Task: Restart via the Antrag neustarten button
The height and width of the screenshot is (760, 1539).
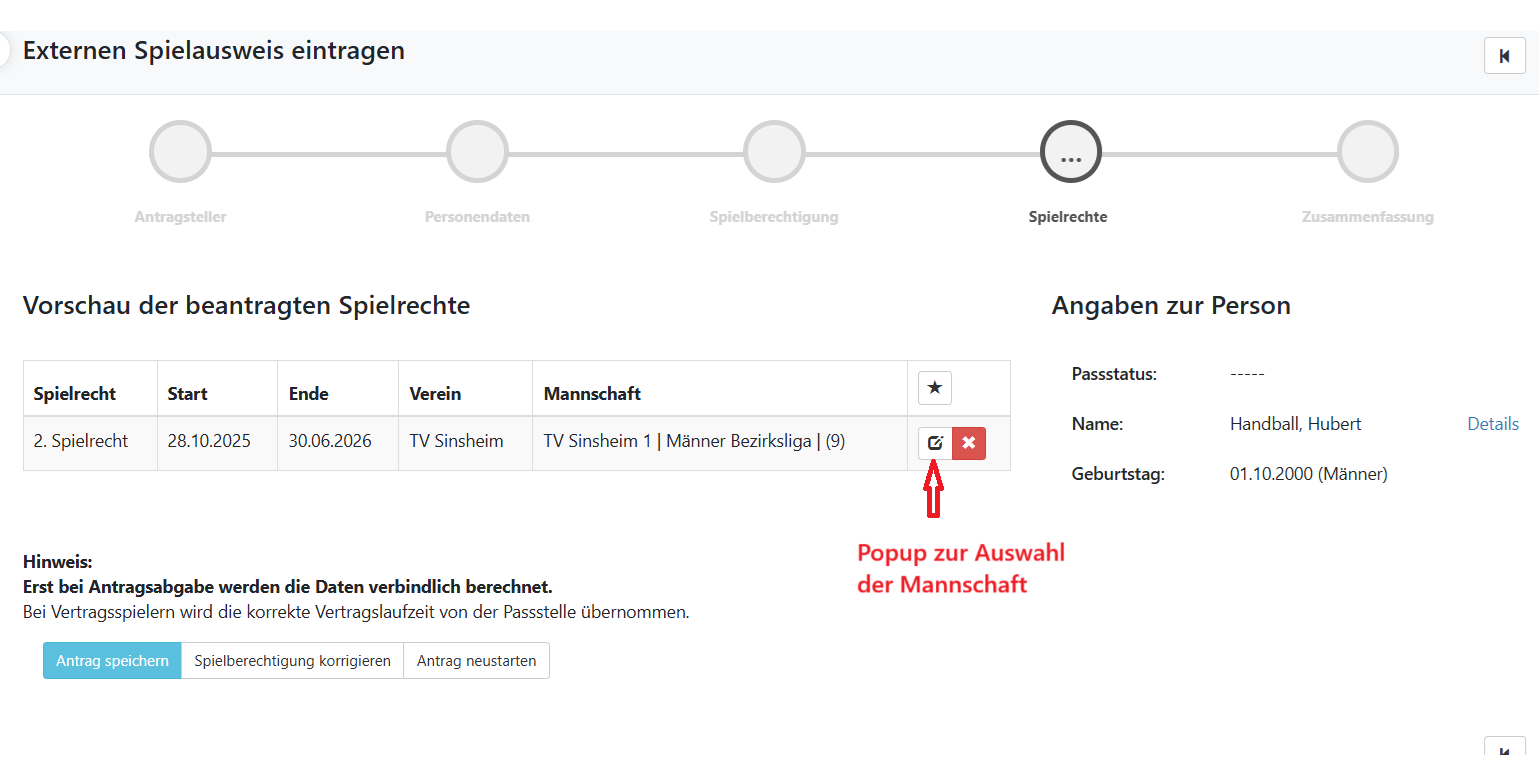Action: pyautogui.click(x=476, y=661)
